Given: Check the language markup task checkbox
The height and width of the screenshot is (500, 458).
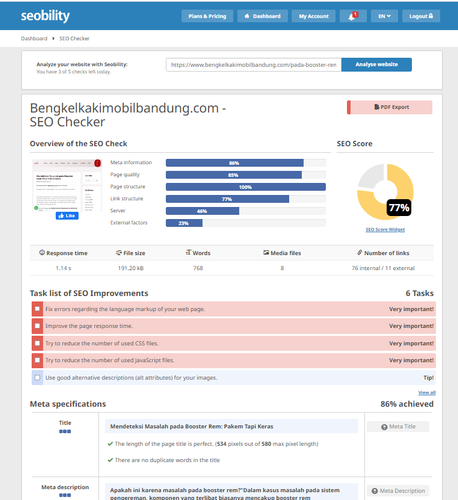Looking at the screenshot, I should coord(37,309).
